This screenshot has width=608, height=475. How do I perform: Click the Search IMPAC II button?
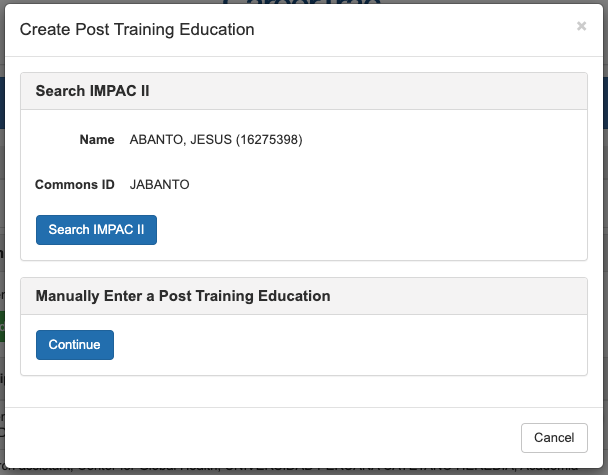[96, 230]
